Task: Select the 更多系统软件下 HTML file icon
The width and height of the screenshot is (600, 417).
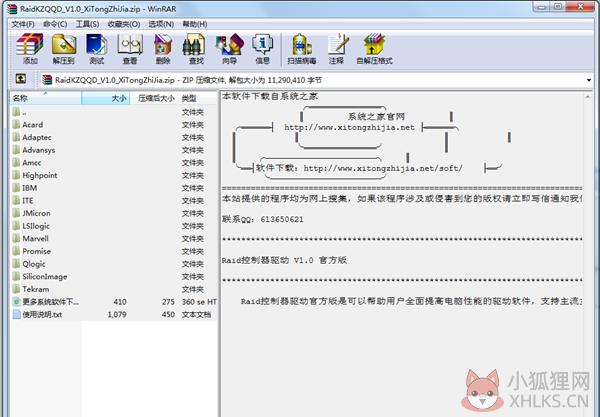Action: (16, 301)
